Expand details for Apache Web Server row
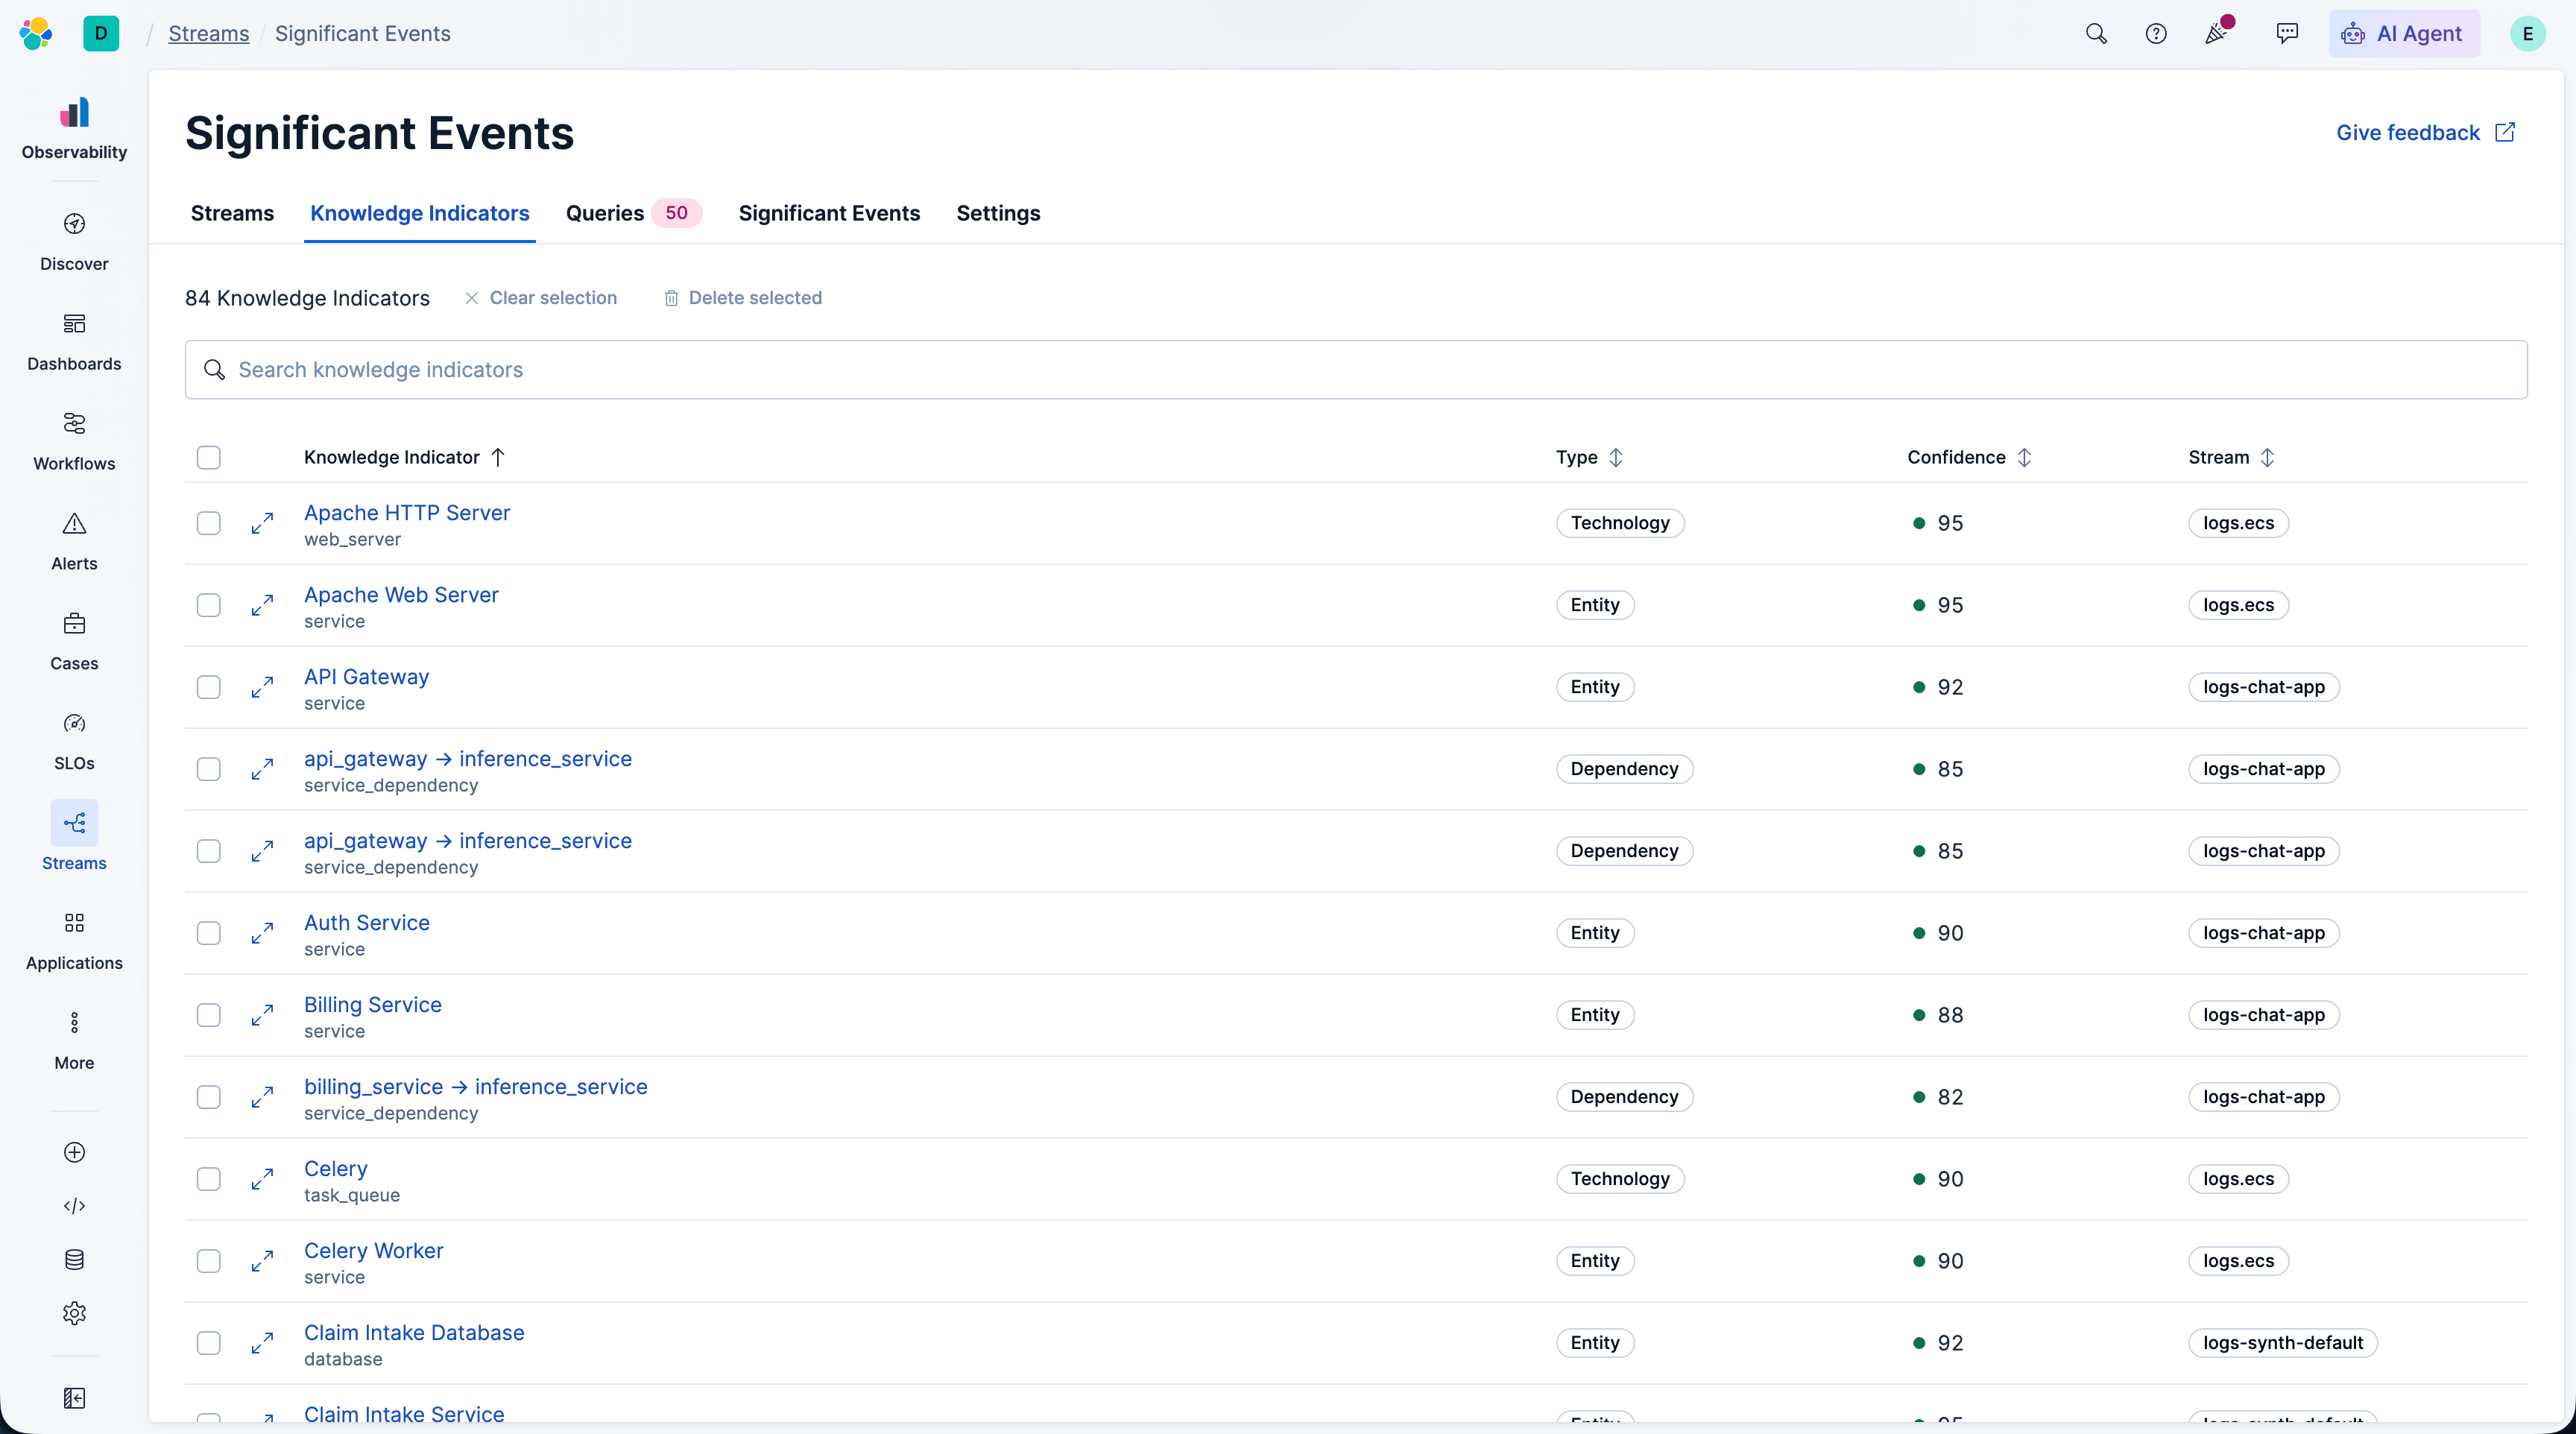 coord(262,605)
